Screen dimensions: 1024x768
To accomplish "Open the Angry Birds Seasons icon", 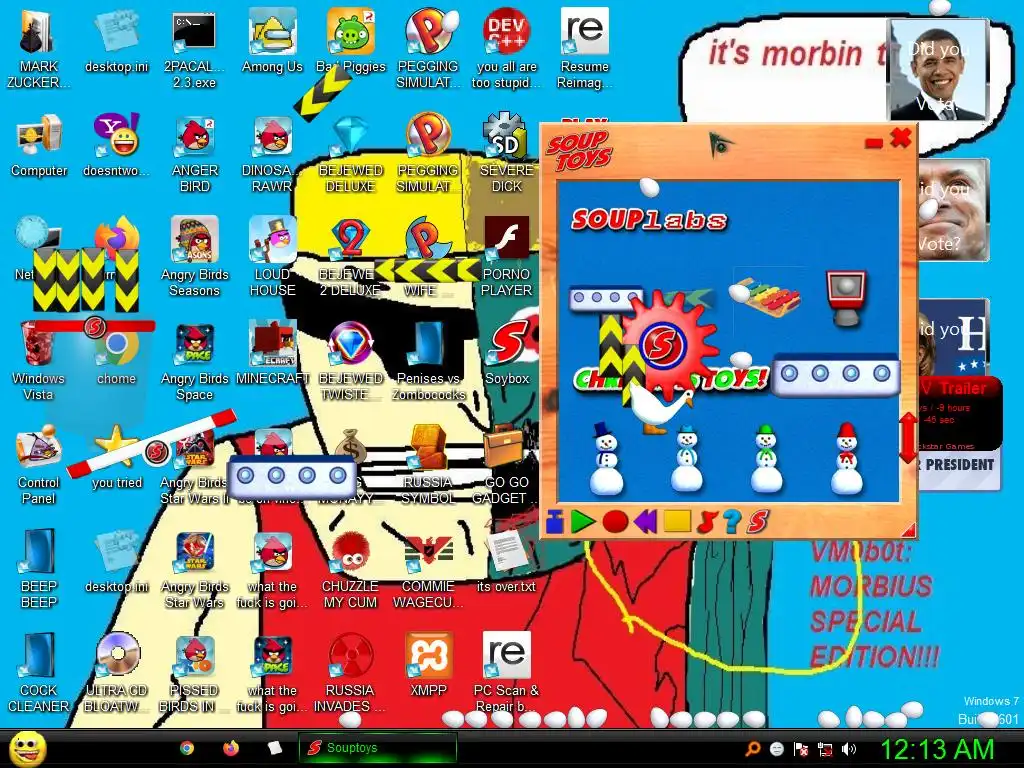I will point(195,257).
